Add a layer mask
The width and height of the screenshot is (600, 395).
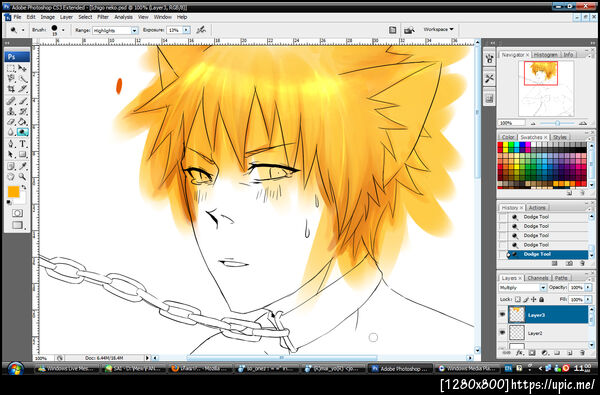point(532,353)
